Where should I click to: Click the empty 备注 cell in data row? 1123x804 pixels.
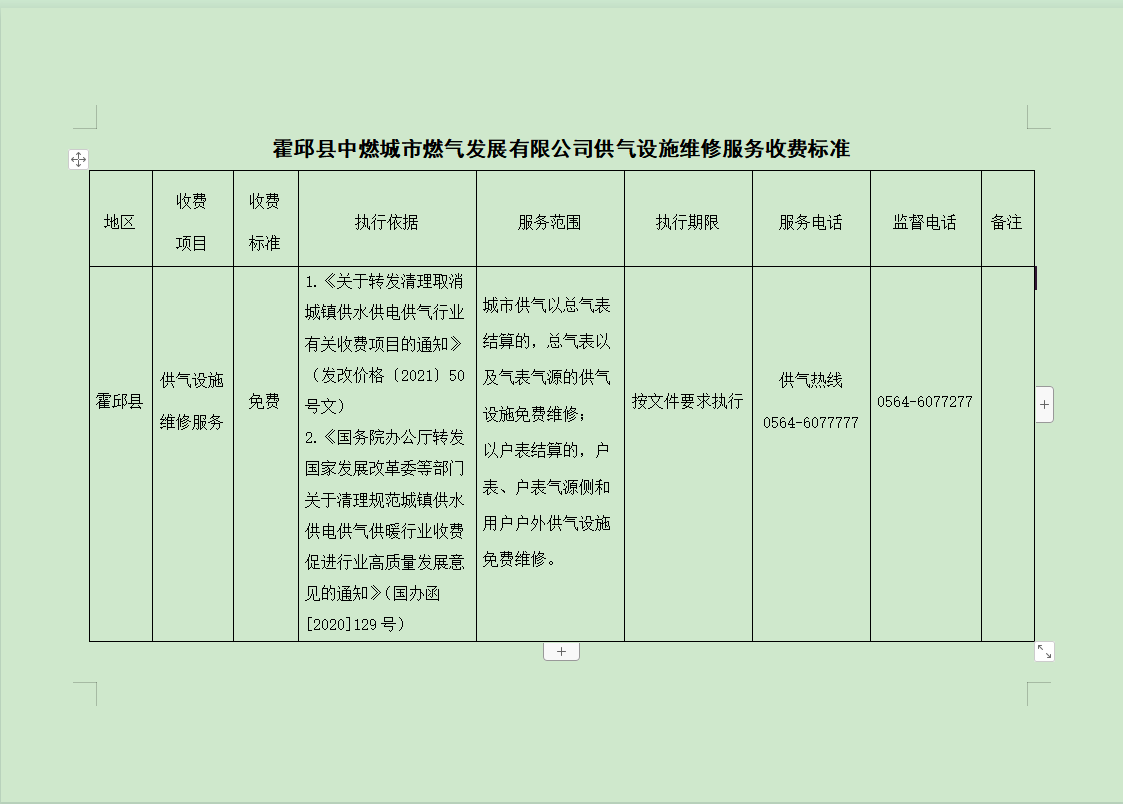[x=1006, y=452]
